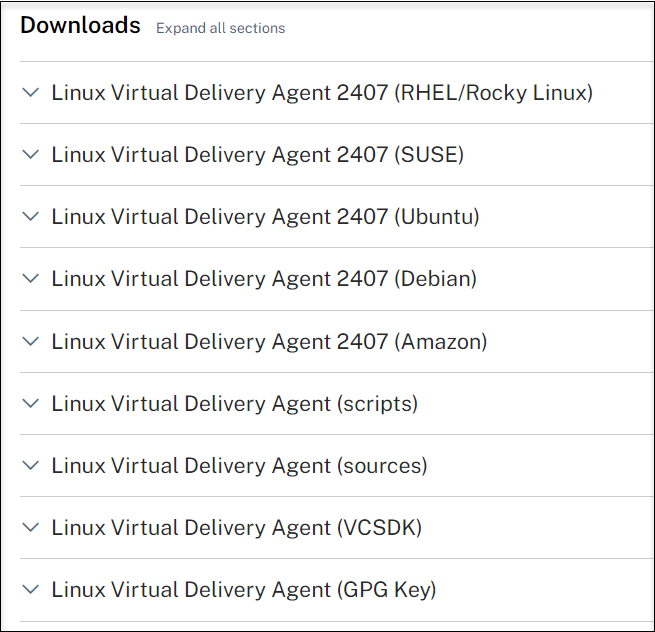655x632 pixels.
Task: Click the chevron icon for sources section
Action: (x=31, y=466)
